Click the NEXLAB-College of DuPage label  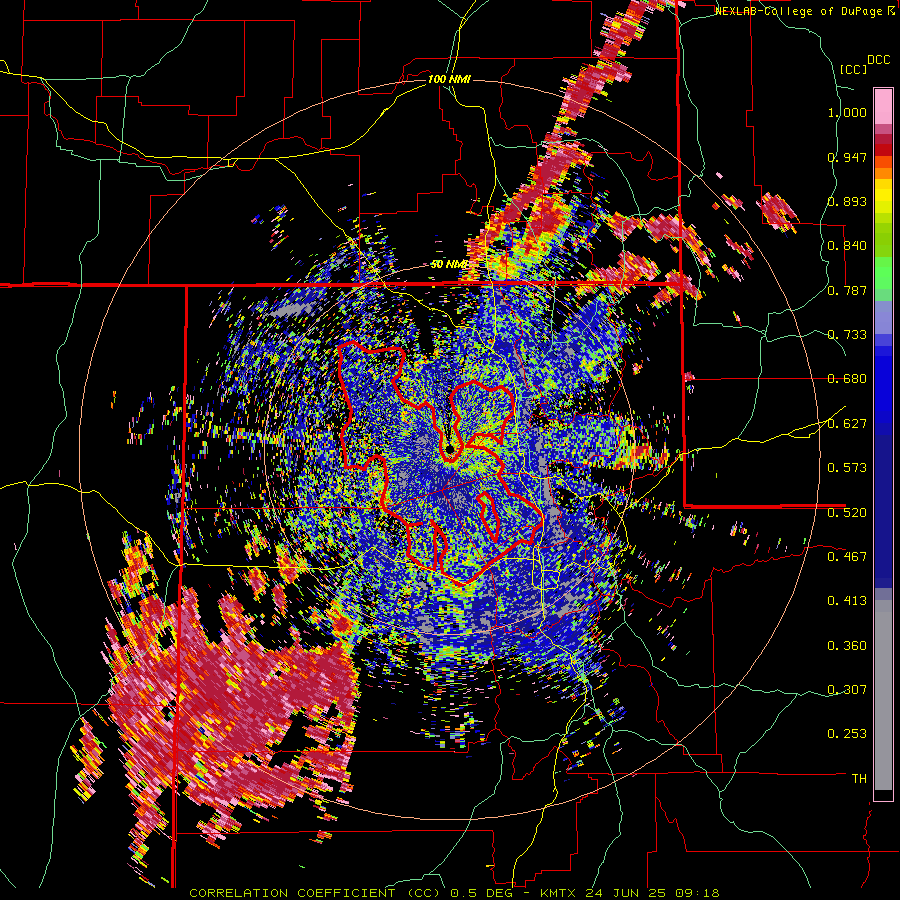point(800,11)
